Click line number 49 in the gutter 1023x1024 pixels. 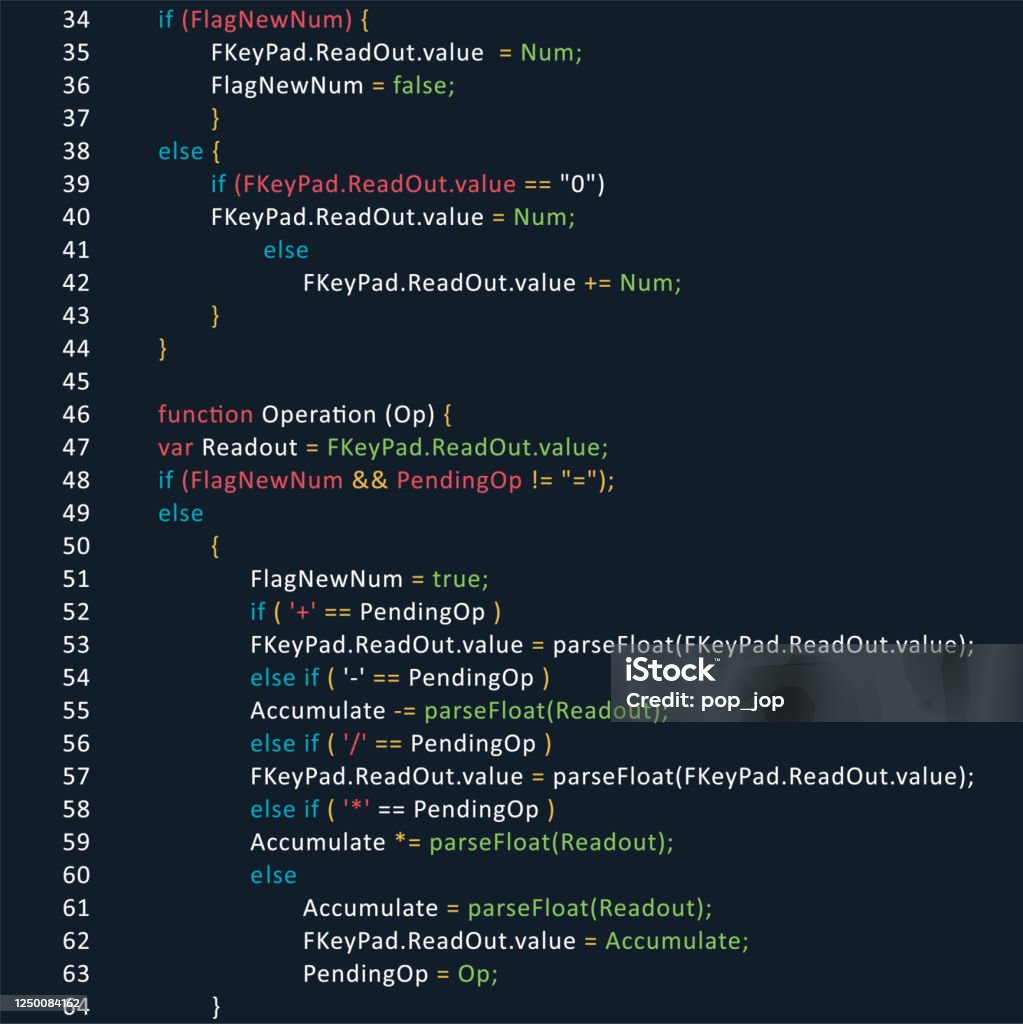76,513
